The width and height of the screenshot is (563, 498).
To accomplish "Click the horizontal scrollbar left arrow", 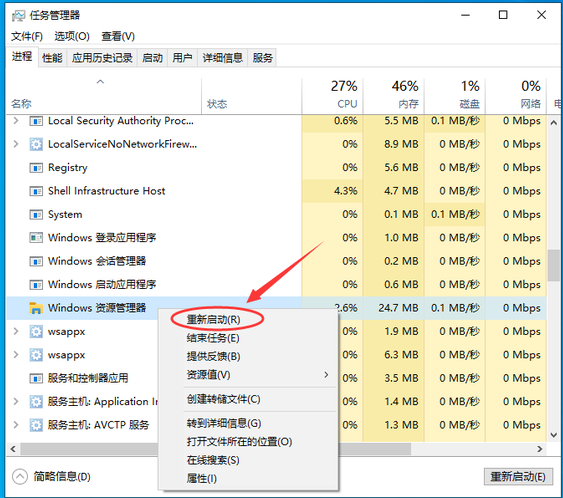I will pyautogui.click(x=13, y=449).
